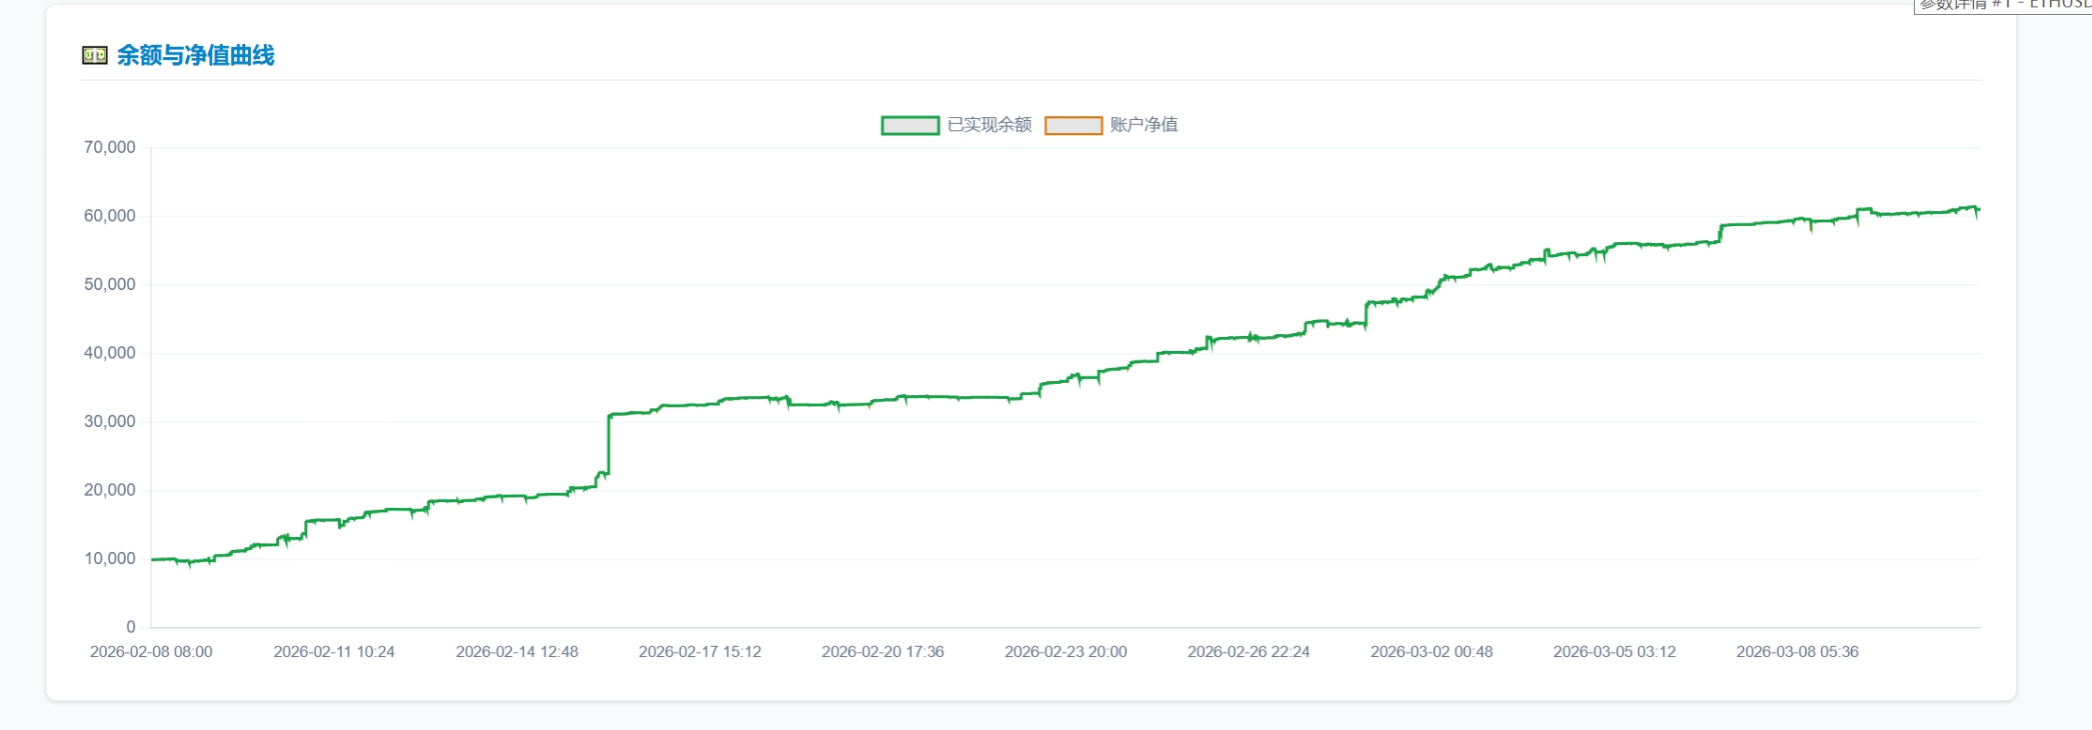
Task: Click the 2026-02-23 20:00 x-axis label
Action: [1066, 652]
